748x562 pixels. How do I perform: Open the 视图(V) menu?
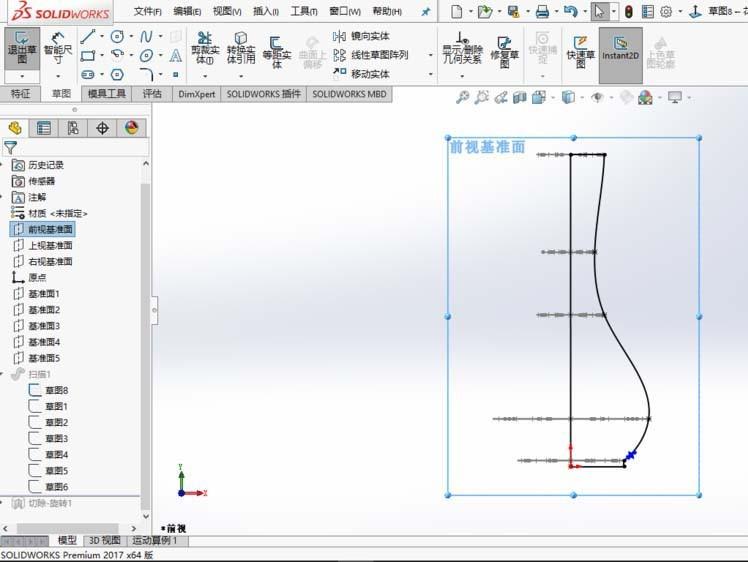pyautogui.click(x=227, y=11)
